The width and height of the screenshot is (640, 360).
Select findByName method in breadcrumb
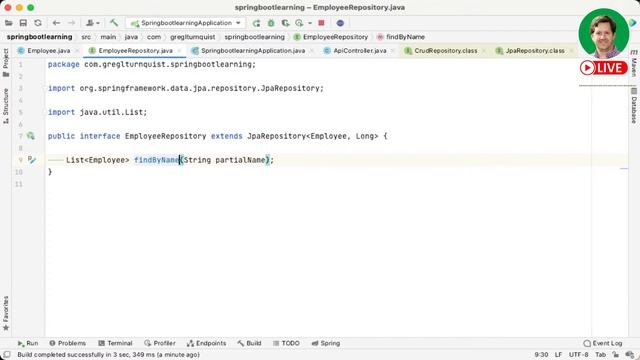click(401, 37)
